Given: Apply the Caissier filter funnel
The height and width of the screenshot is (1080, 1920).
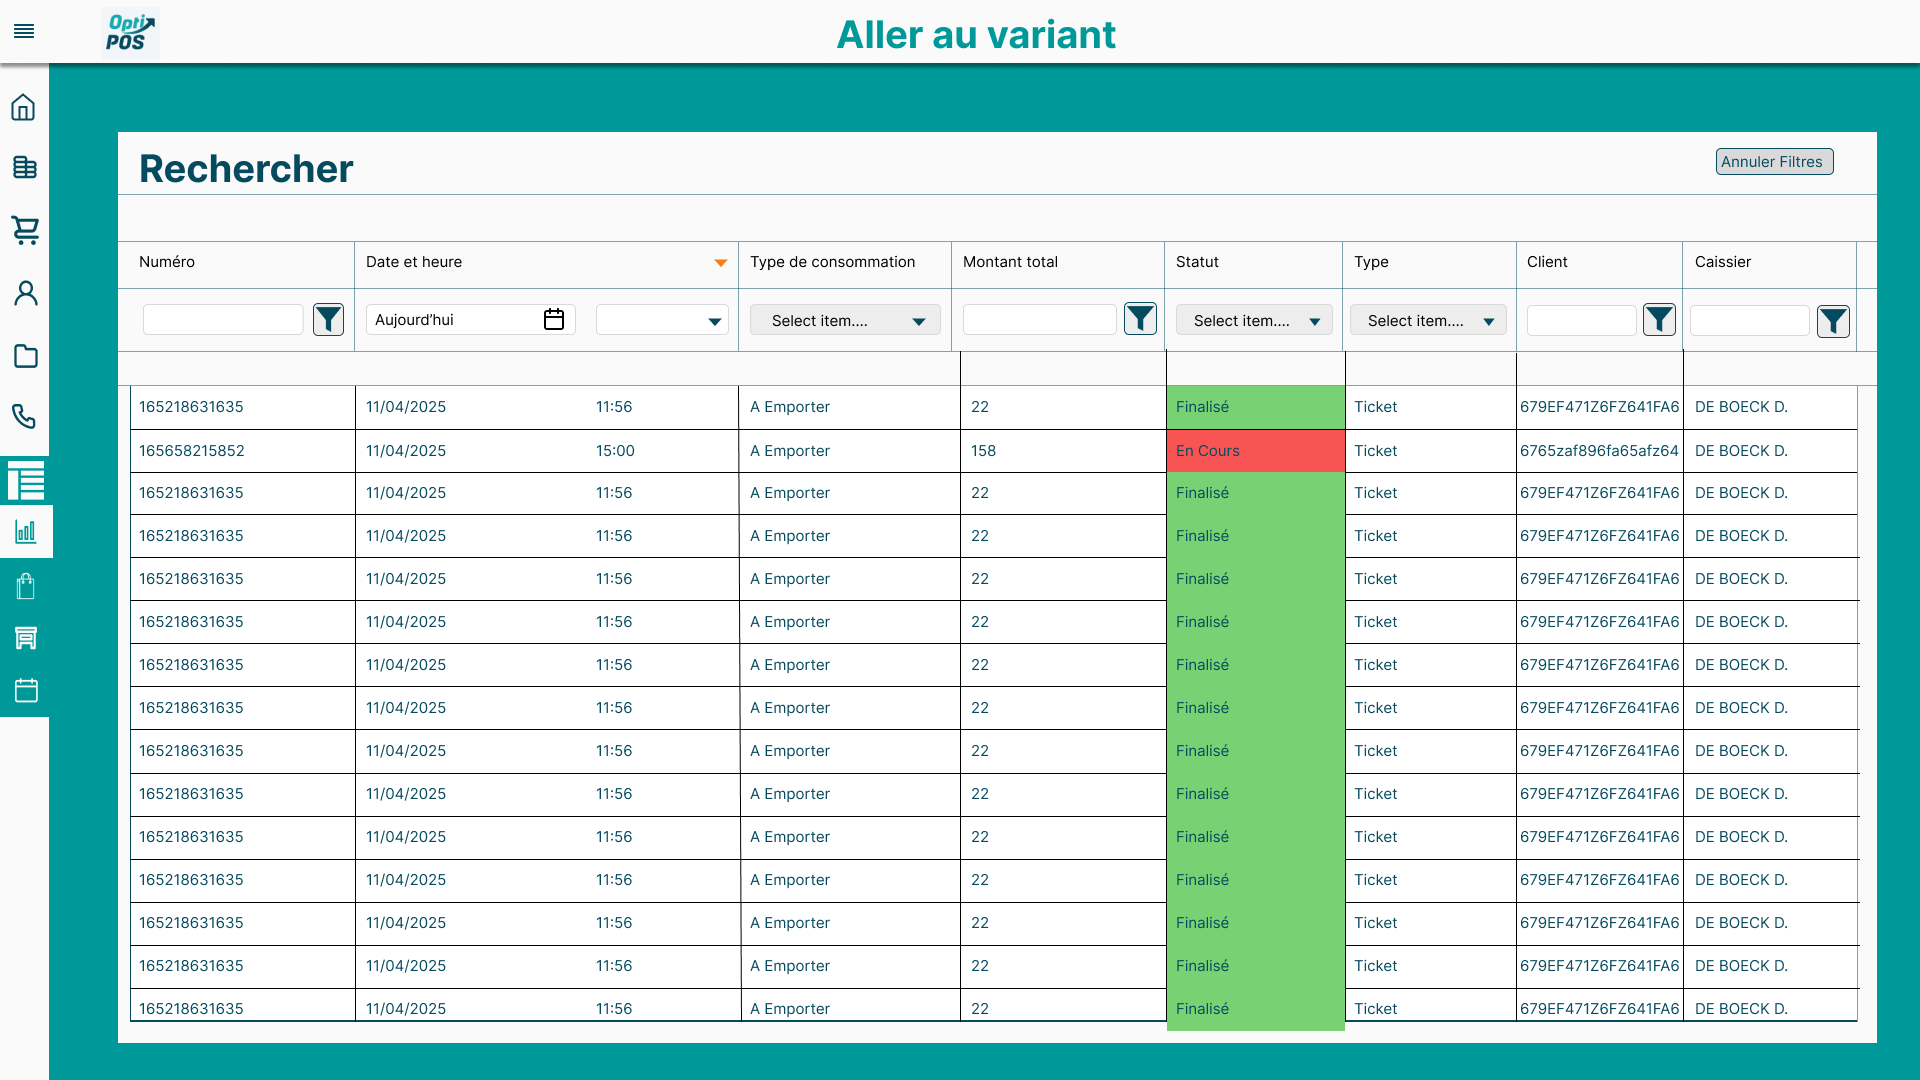Looking at the screenshot, I should coord(1833,321).
